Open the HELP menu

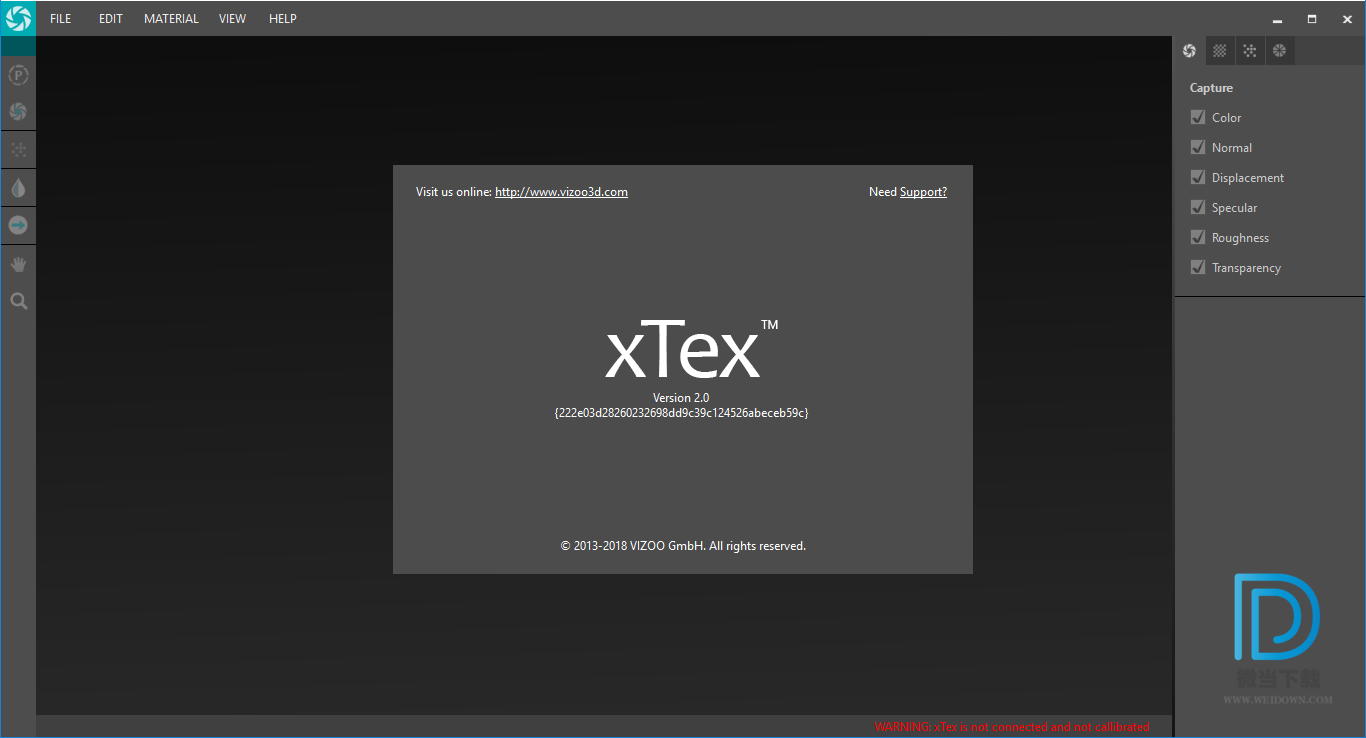283,19
